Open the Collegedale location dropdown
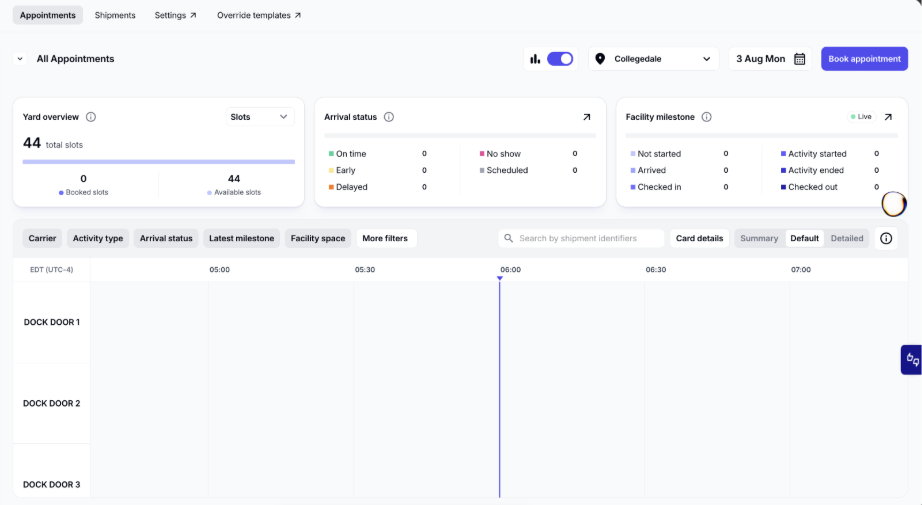This screenshot has height=505, width=922. (x=653, y=59)
